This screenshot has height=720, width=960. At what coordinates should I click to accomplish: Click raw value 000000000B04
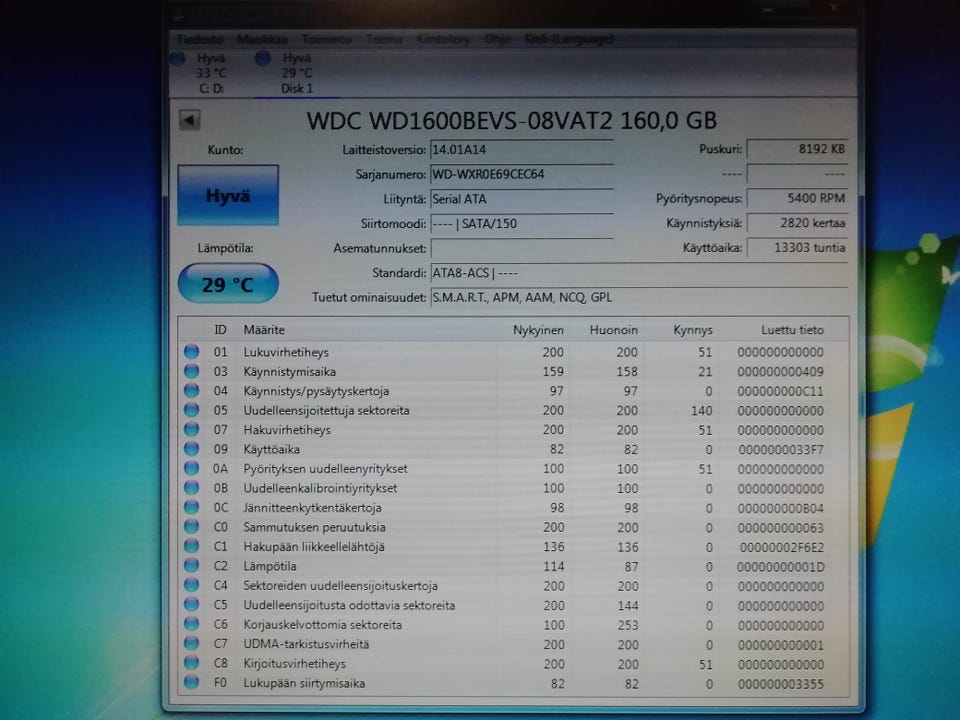click(x=781, y=508)
